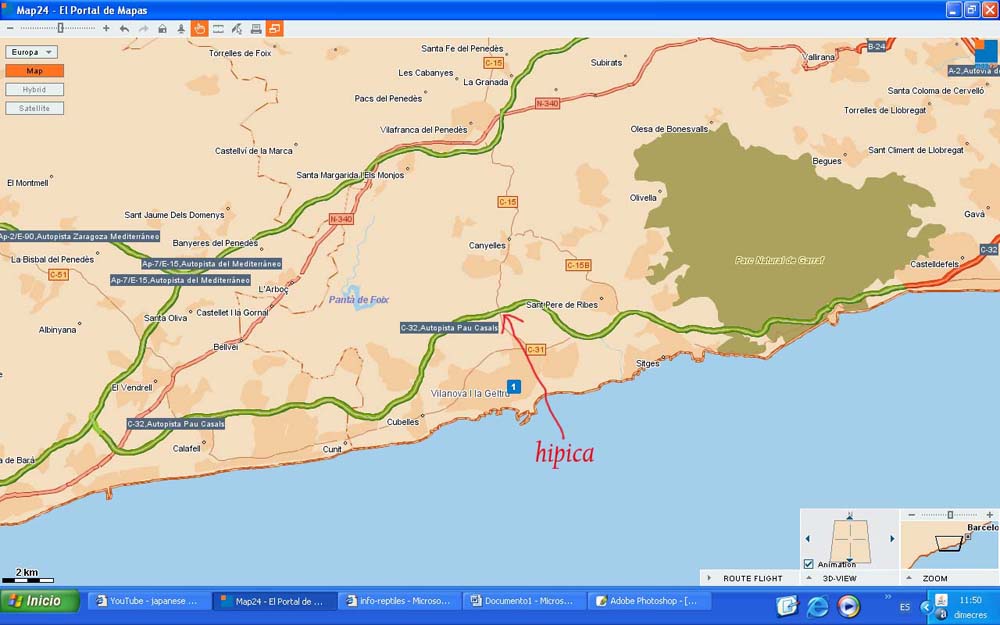Click the home icon in the toolbar
This screenshot has height=625, width=1000.
(x=162, y=28)
